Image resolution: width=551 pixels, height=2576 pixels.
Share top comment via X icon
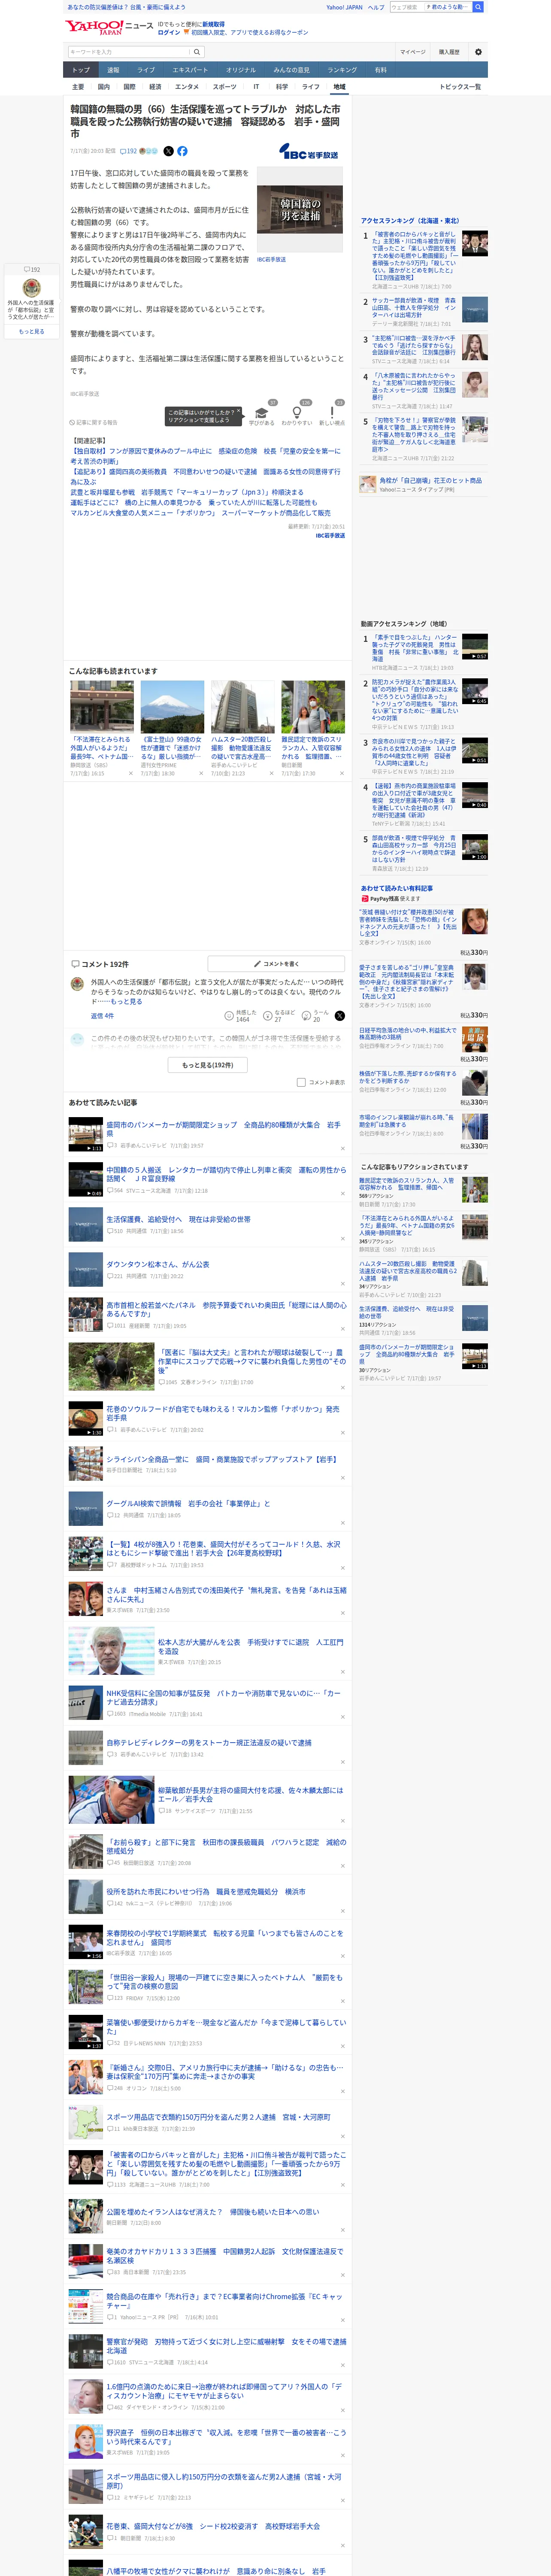click(x=340, y=1015)
